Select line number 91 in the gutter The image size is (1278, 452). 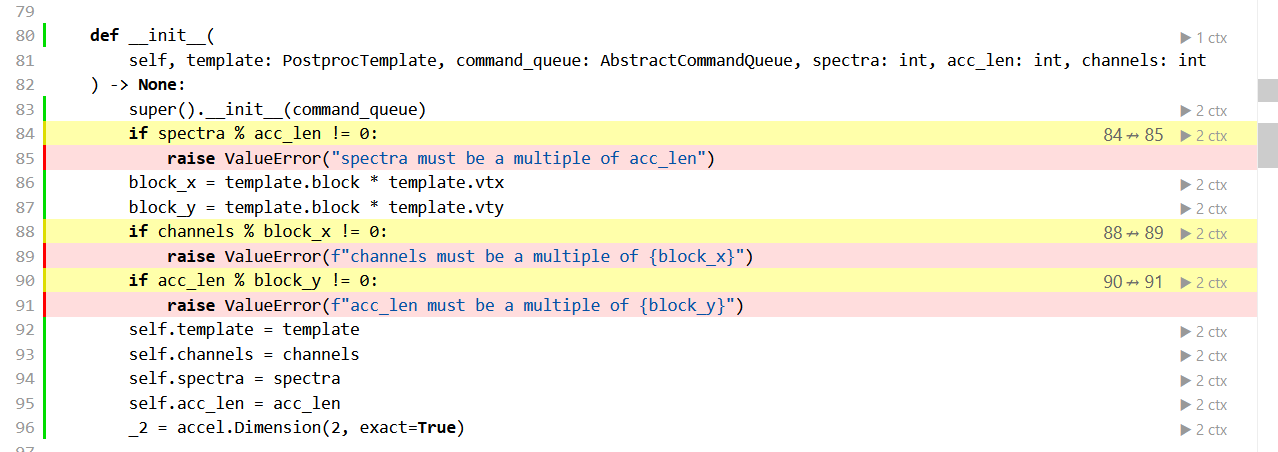click(26, 305)
